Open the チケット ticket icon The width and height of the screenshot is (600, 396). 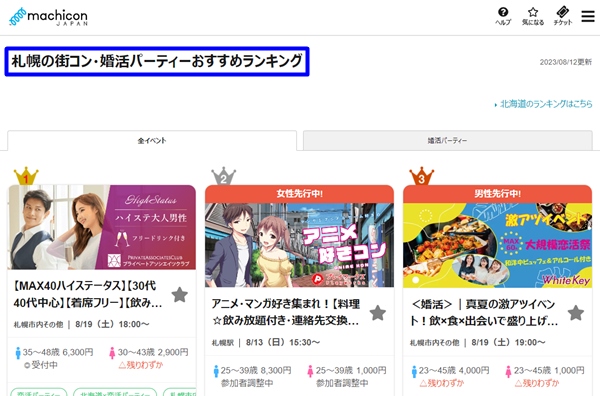point(562,16)
